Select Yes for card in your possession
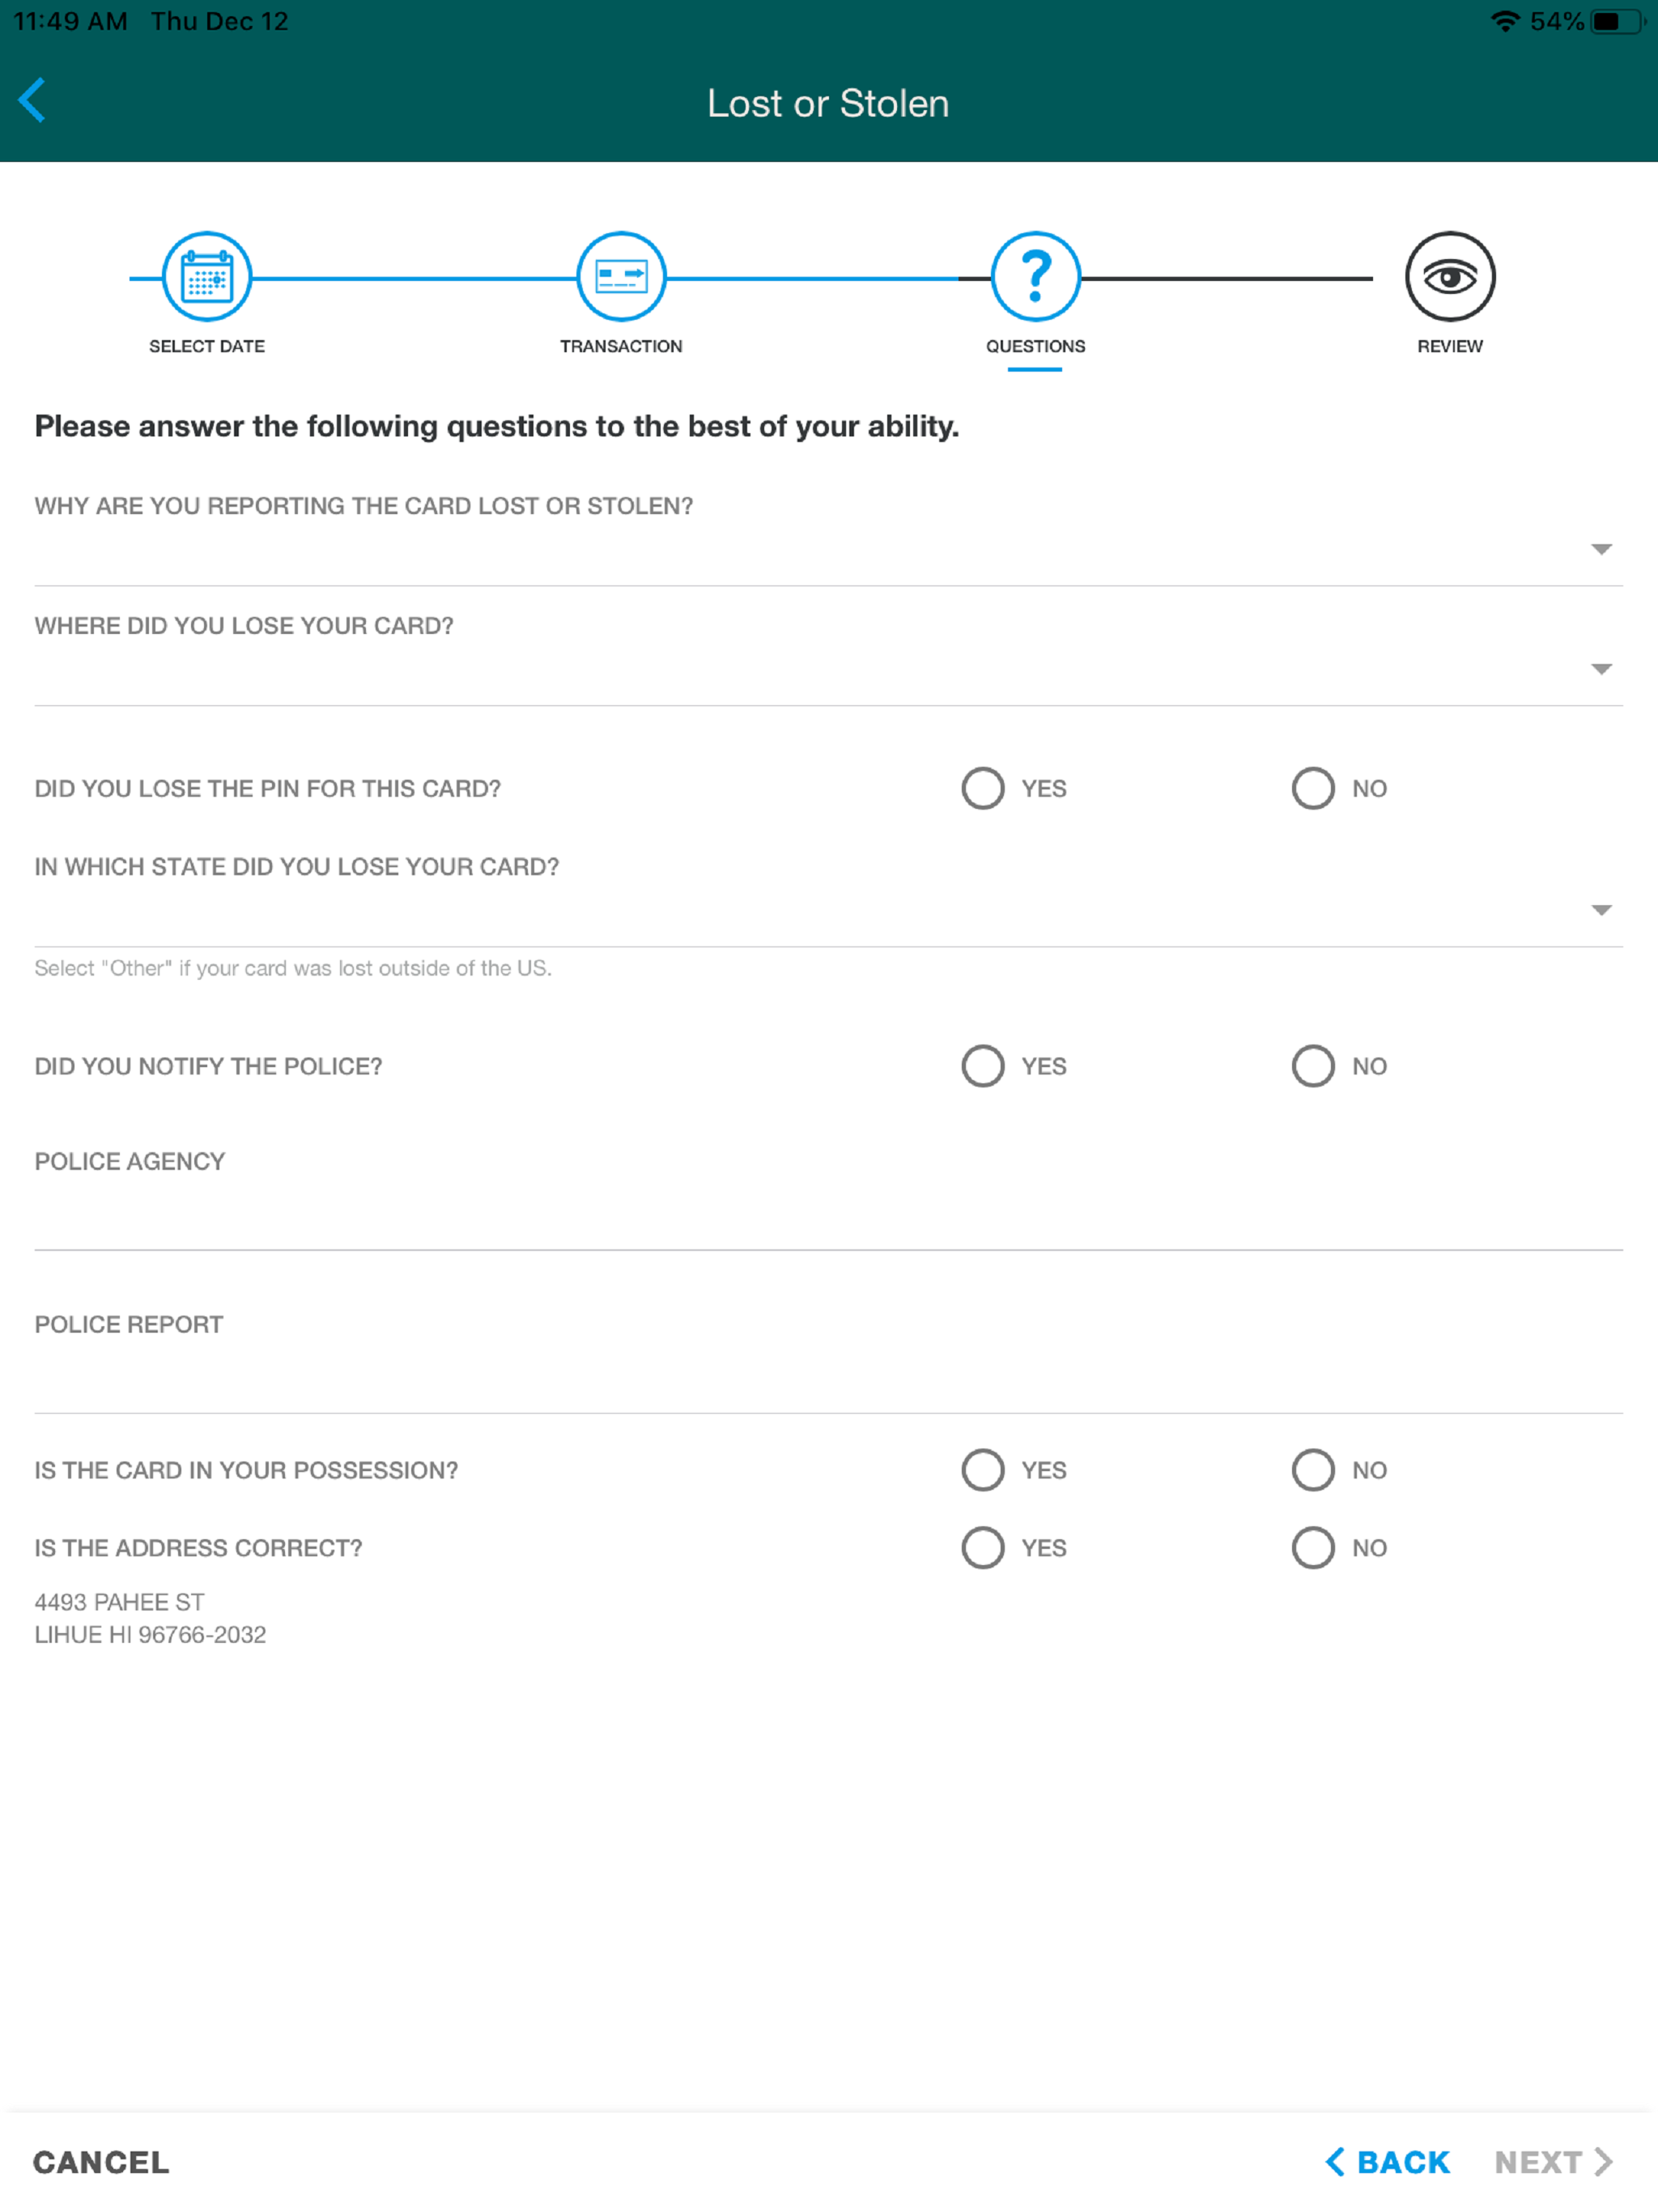Screen dimensions: 1658x2212 pos(983,1470)
